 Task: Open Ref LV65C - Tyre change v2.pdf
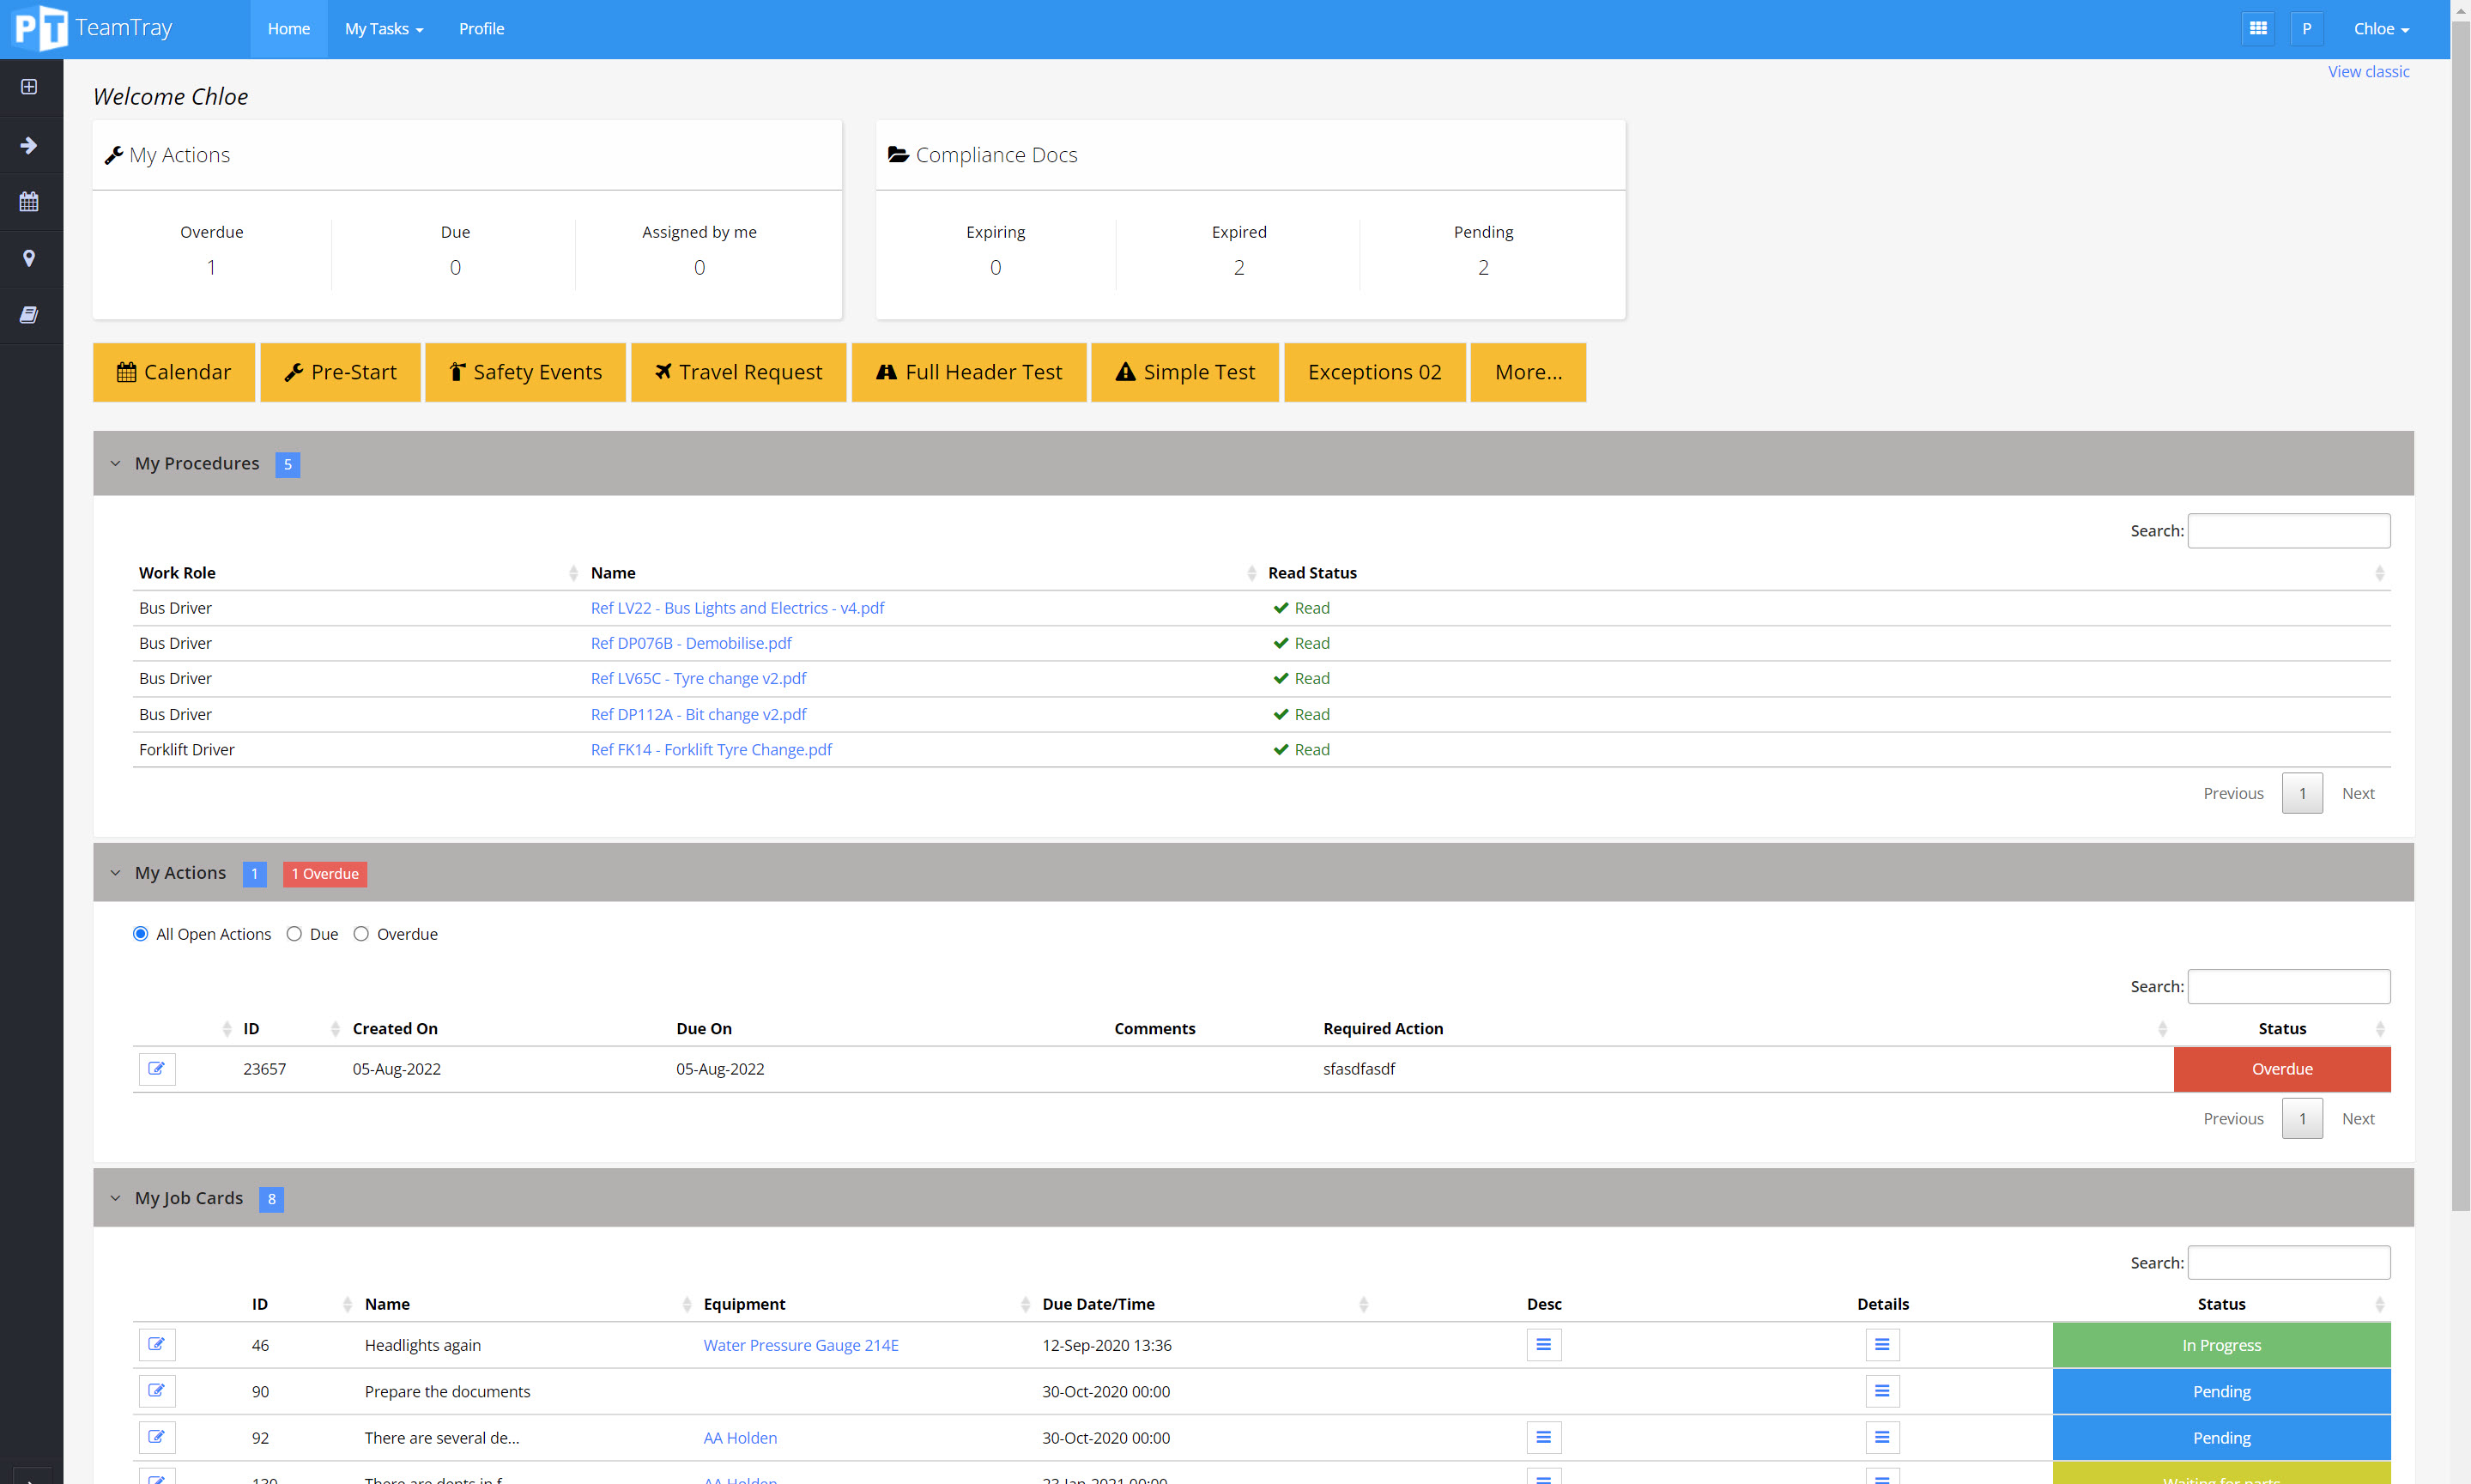698,678
